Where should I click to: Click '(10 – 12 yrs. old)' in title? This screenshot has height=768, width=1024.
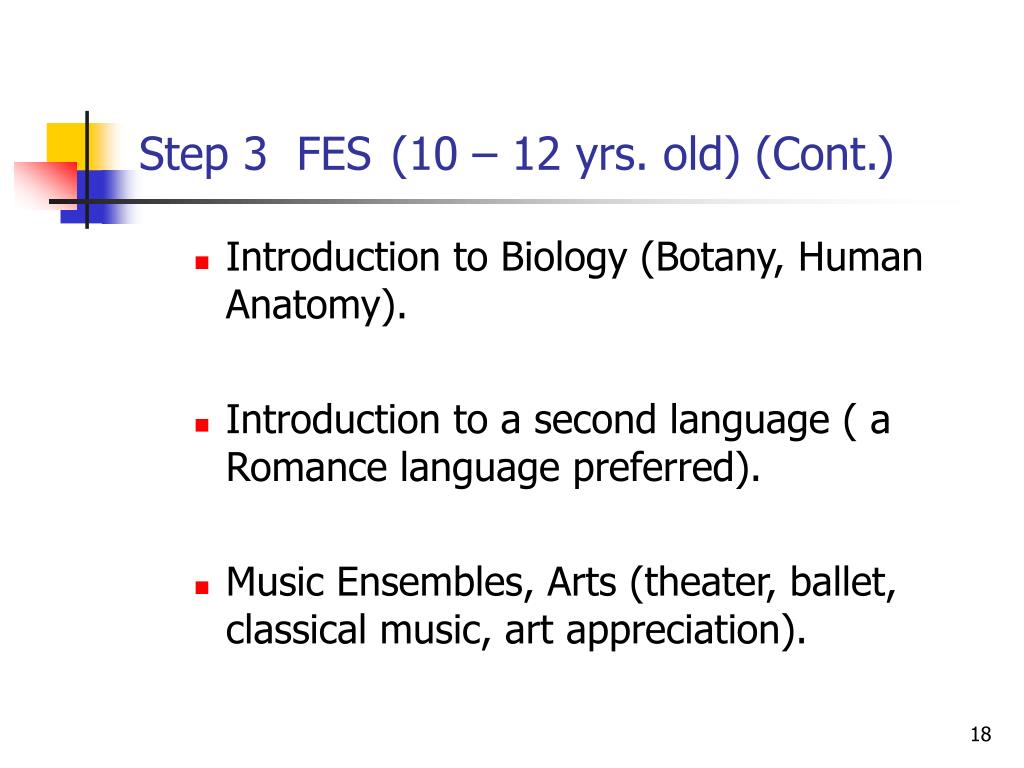[x=566, y=155]
